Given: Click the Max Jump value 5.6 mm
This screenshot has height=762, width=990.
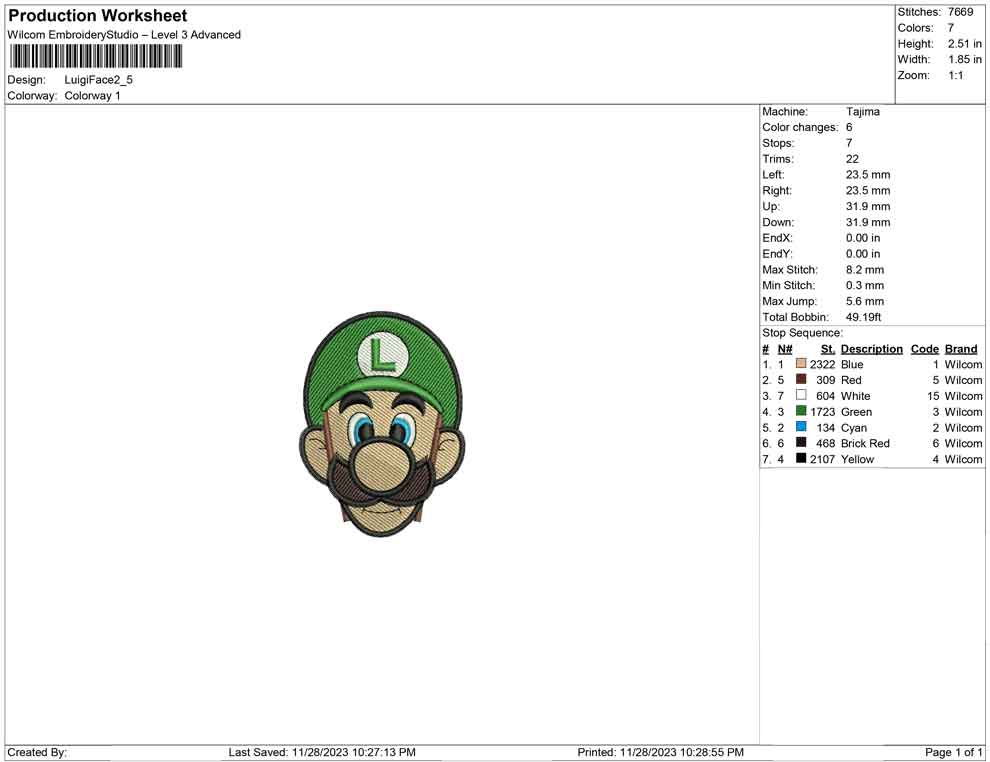Looking at the screenshot, I should [865, 301].
